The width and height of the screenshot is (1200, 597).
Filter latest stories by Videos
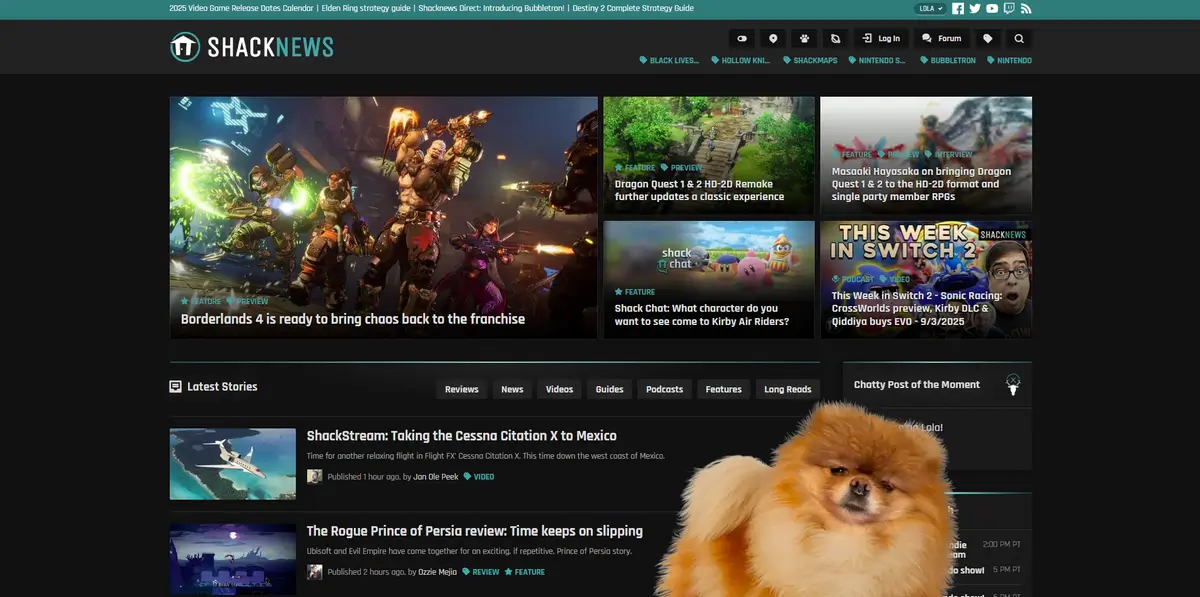(560, 389)
